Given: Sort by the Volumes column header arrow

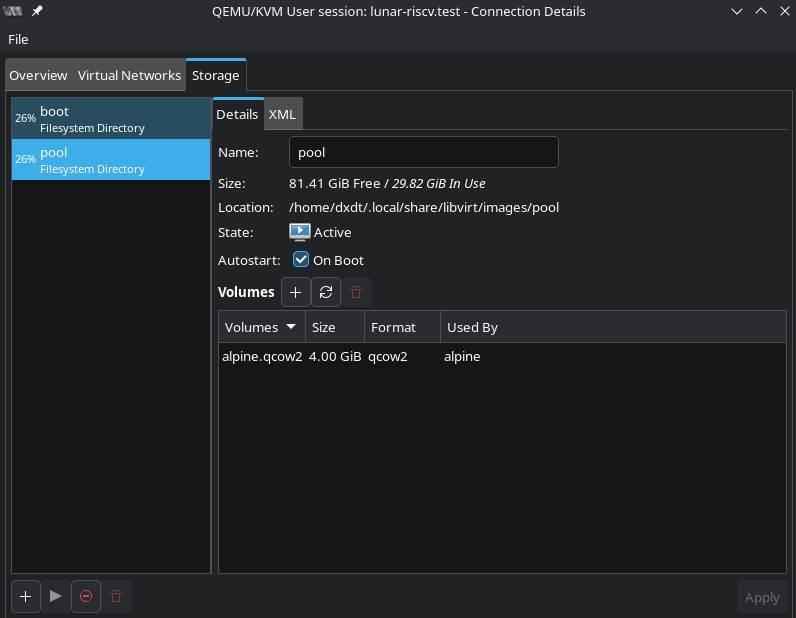Looking at the screenshot, I should click(x=291, y=327).
